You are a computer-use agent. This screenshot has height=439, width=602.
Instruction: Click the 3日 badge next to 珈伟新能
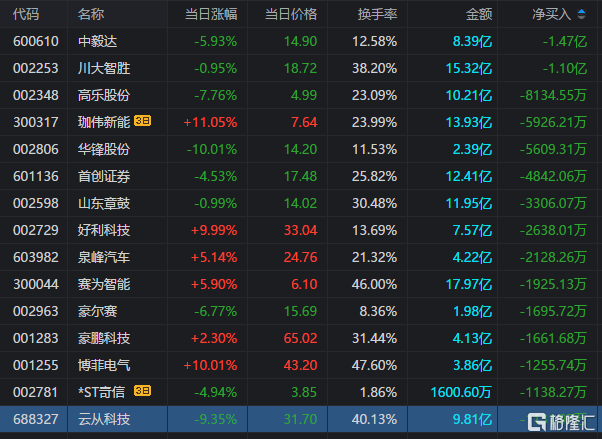pos(142,121)
